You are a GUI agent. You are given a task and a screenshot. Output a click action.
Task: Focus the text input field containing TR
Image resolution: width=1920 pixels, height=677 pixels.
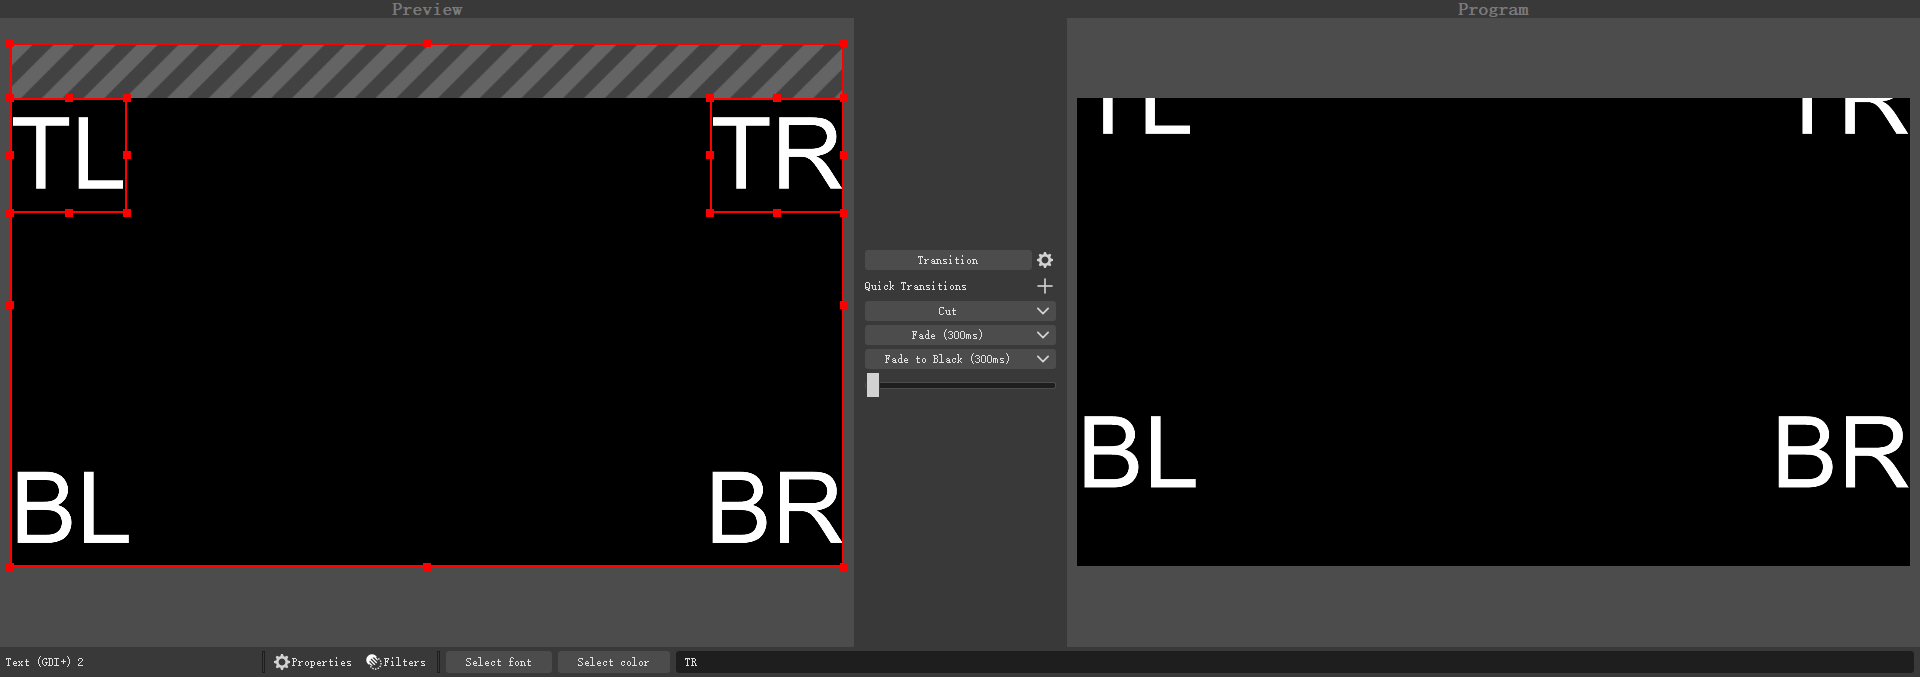pos(1294,662)
